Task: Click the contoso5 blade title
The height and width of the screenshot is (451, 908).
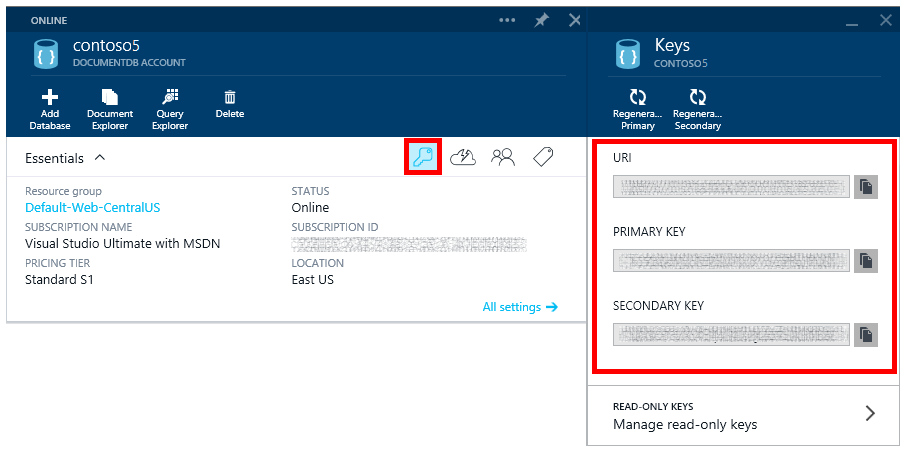Action: pyautogui.click(x=107, y=46)
